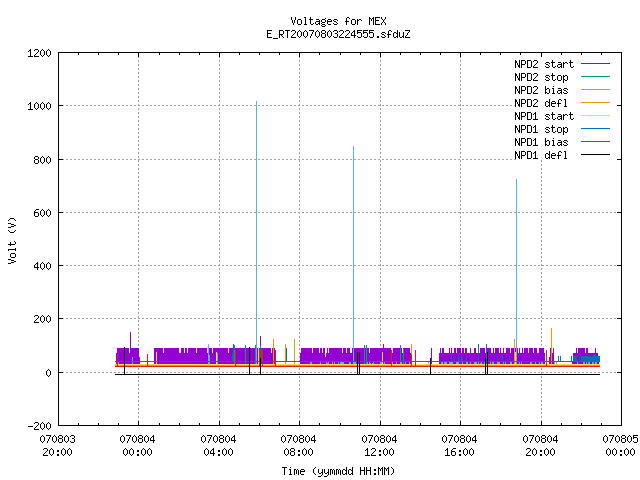Click the y-axis tick value -200
The height and width of the screenshot is (480, 640).
pos(40,426)
